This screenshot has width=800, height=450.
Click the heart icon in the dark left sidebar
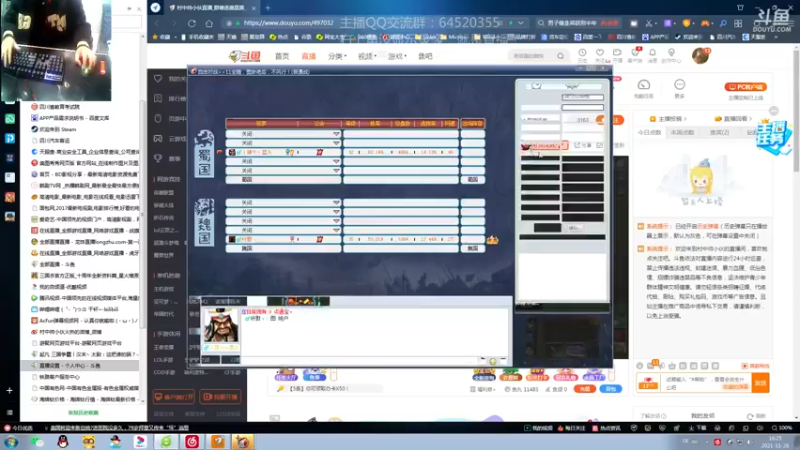coord(158,78)
